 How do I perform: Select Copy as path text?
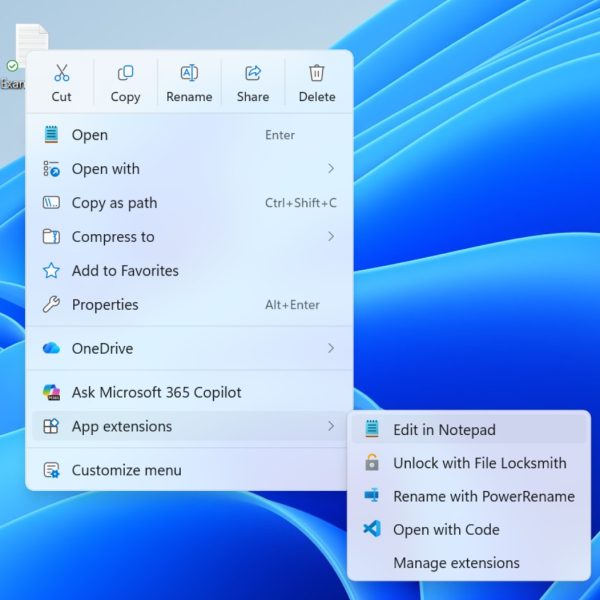click(x=114, y=203)
